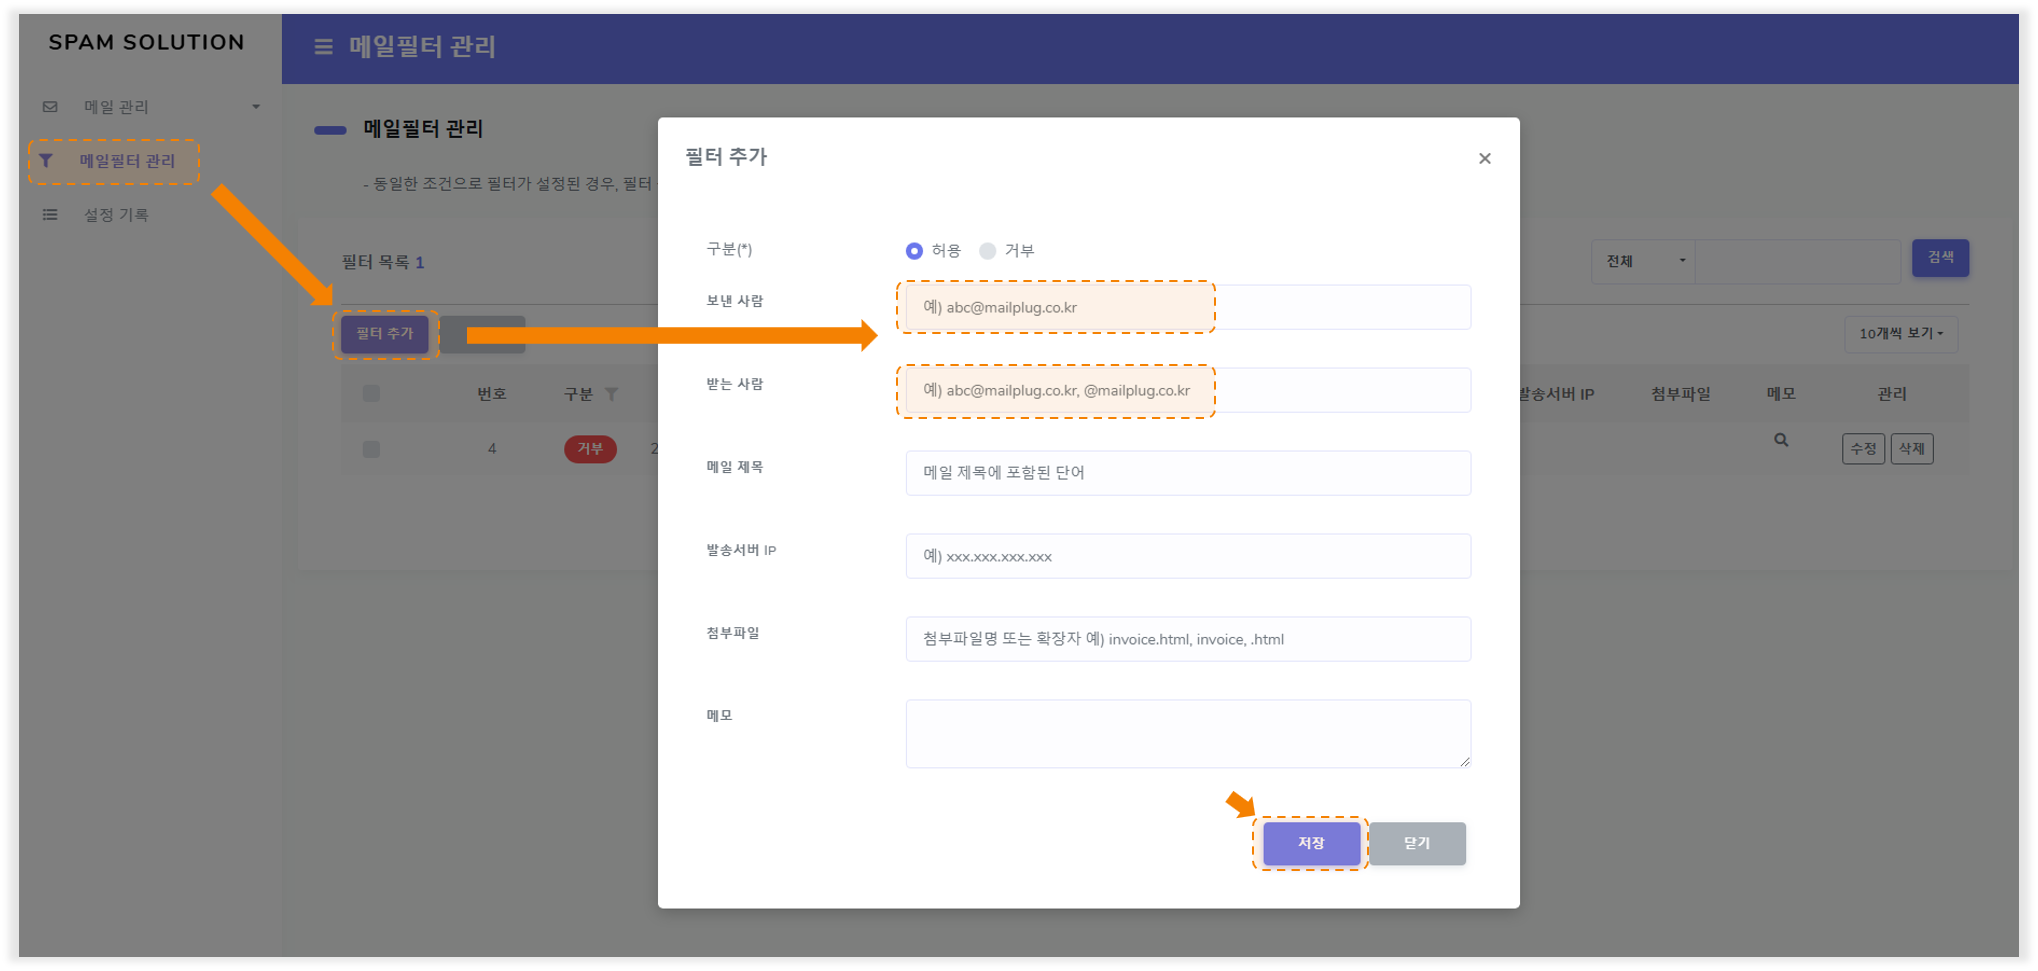Image resolution: width=2038 pixels, height=971 pixels.
Task: Click the 첨부파일 column header in table
Action: pyautogui.click(x=1681, y=395)
